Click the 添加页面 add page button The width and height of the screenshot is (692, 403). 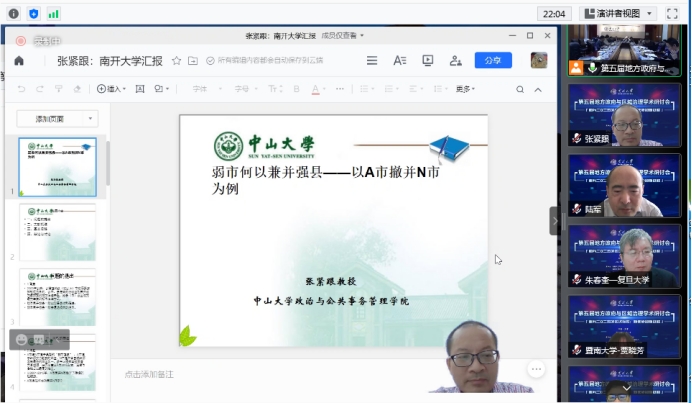(x=50, y=118)
